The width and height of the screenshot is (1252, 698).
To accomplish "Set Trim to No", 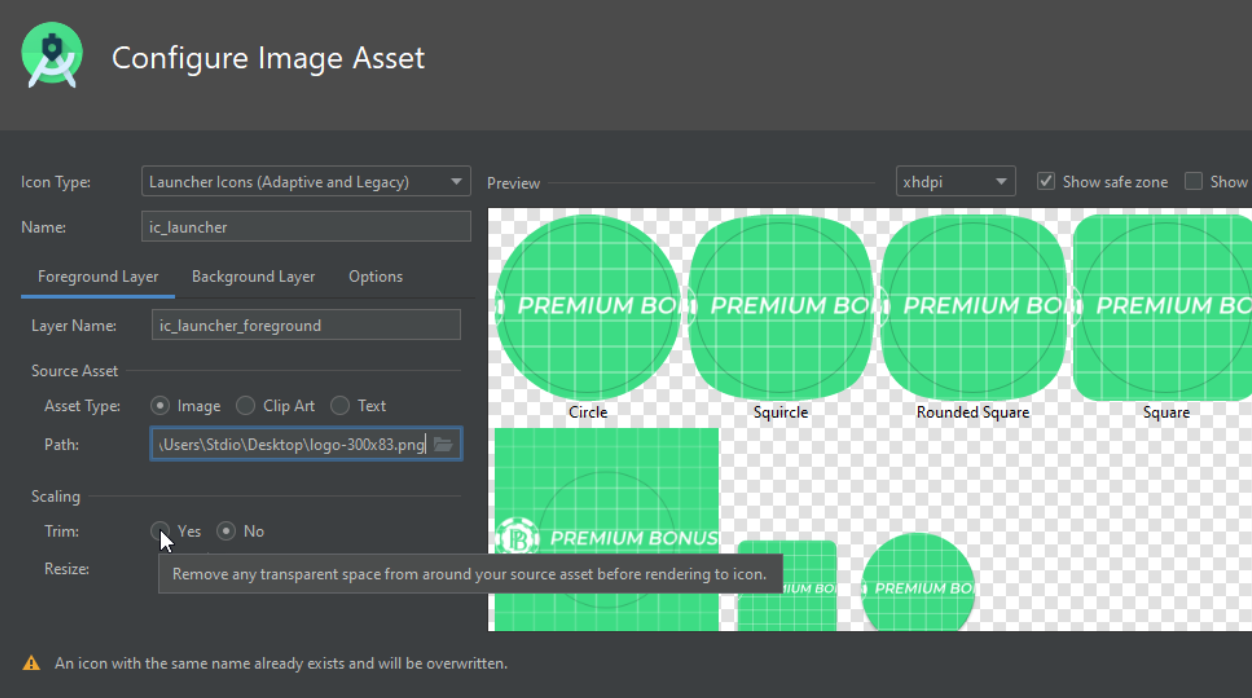I will coord(226,531).
